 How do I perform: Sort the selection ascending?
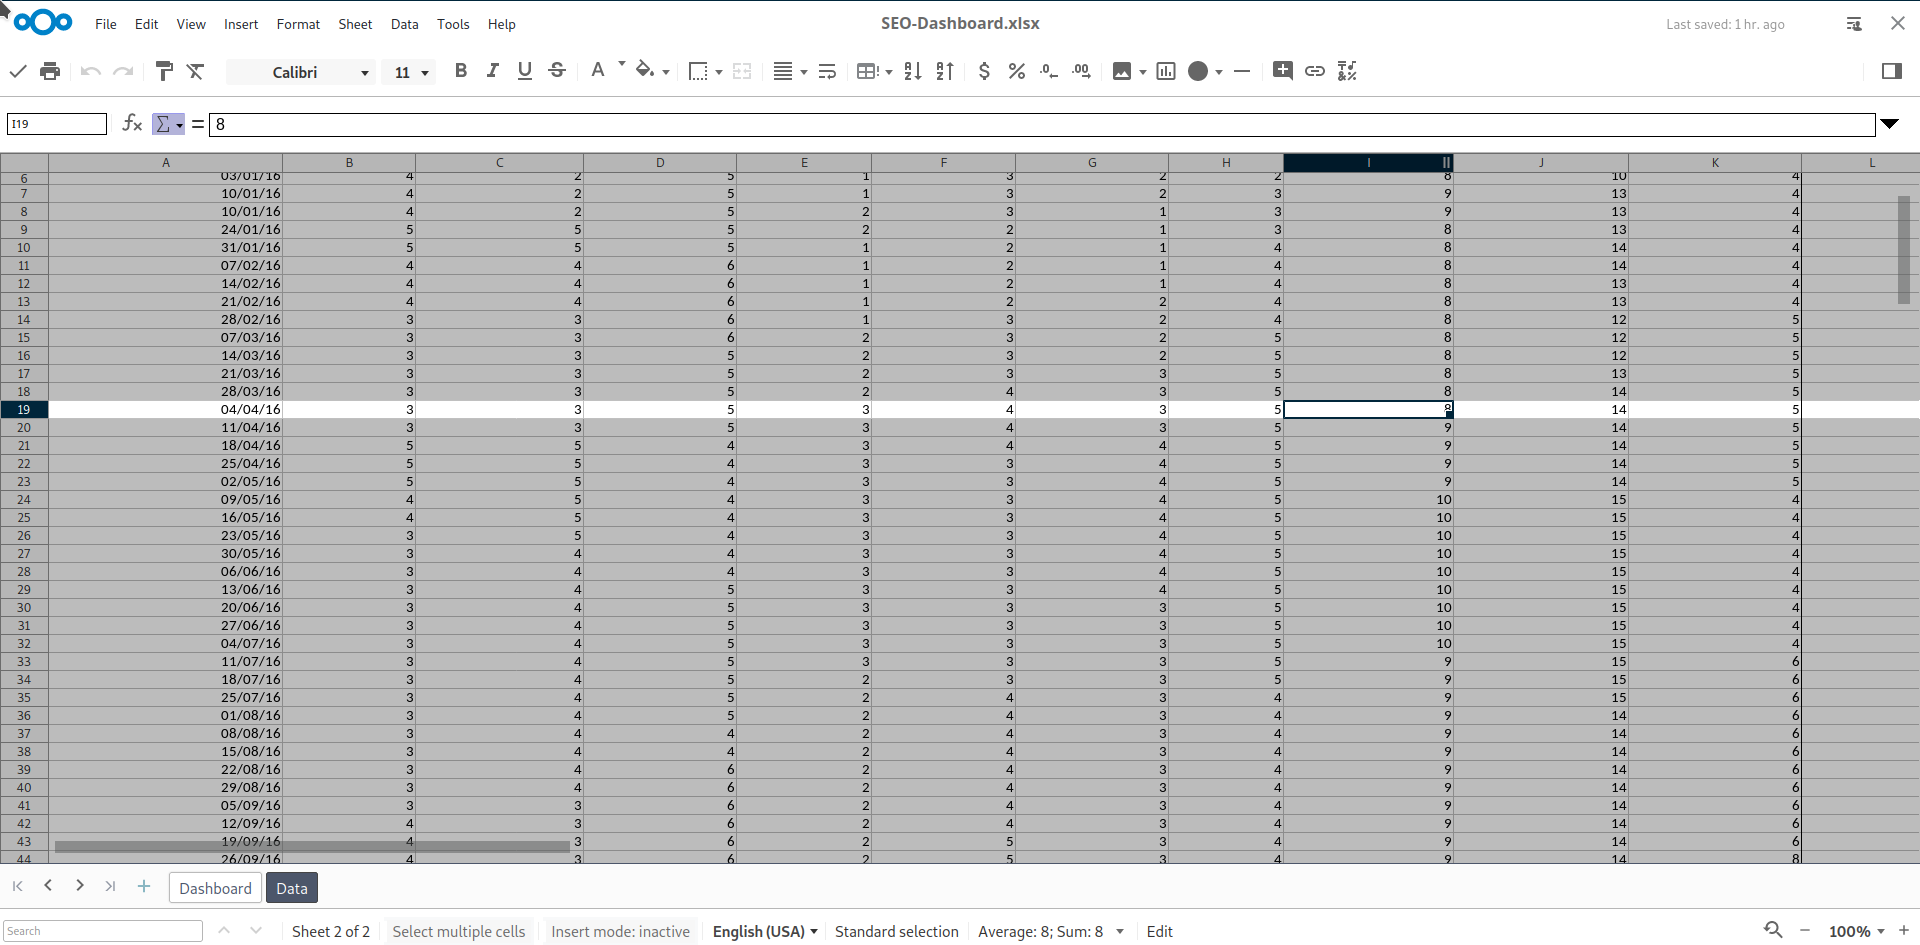click(x=911, y=71)
